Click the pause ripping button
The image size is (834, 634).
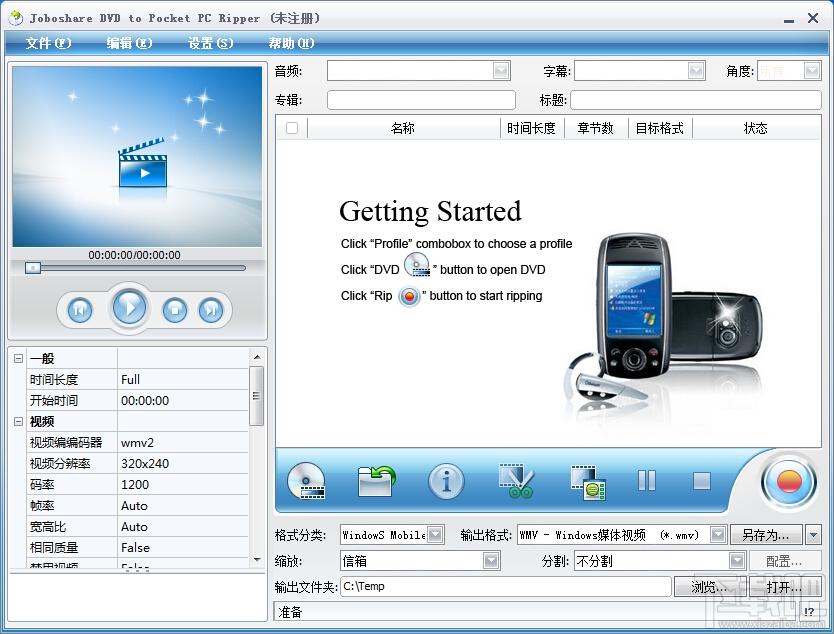pyautogui.click(x=647, y=481)
